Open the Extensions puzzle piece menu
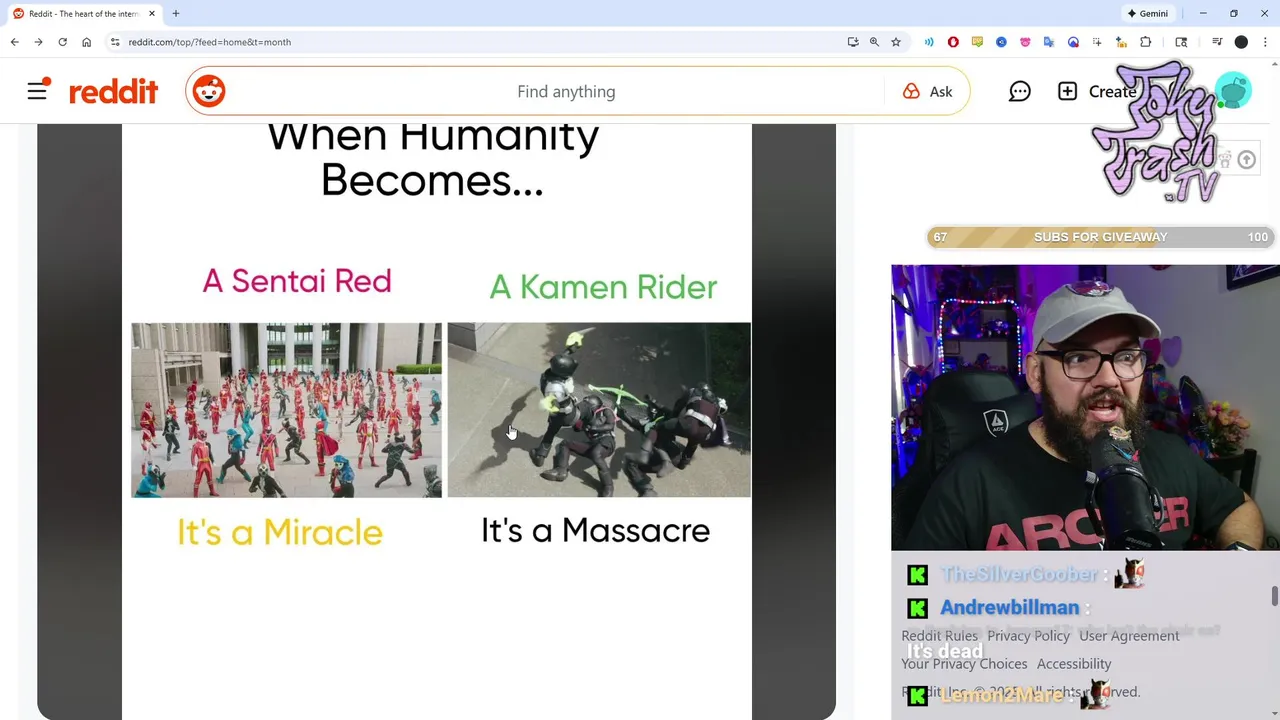 pos(1146,42)
